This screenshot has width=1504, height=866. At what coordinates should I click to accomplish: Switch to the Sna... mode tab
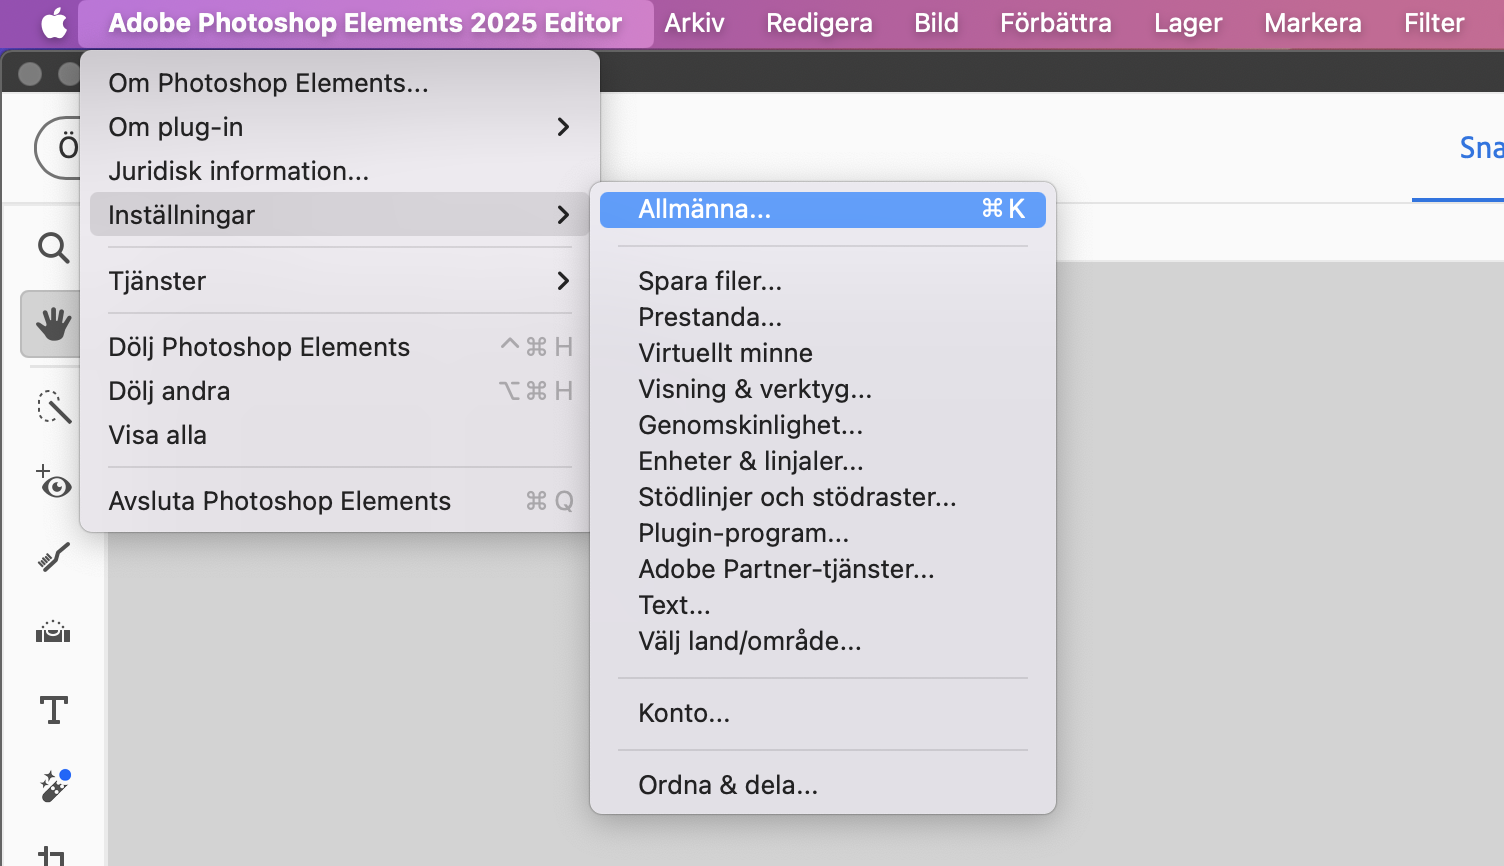[1481, 148]
